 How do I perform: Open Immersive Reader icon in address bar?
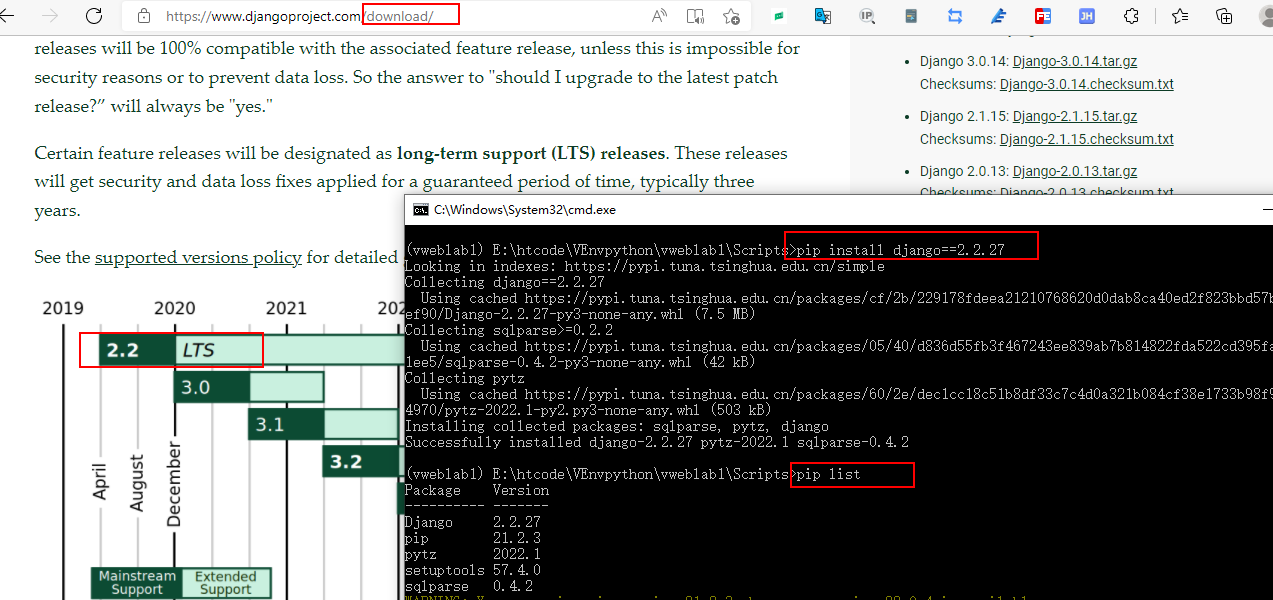click(x=695, y=16)
